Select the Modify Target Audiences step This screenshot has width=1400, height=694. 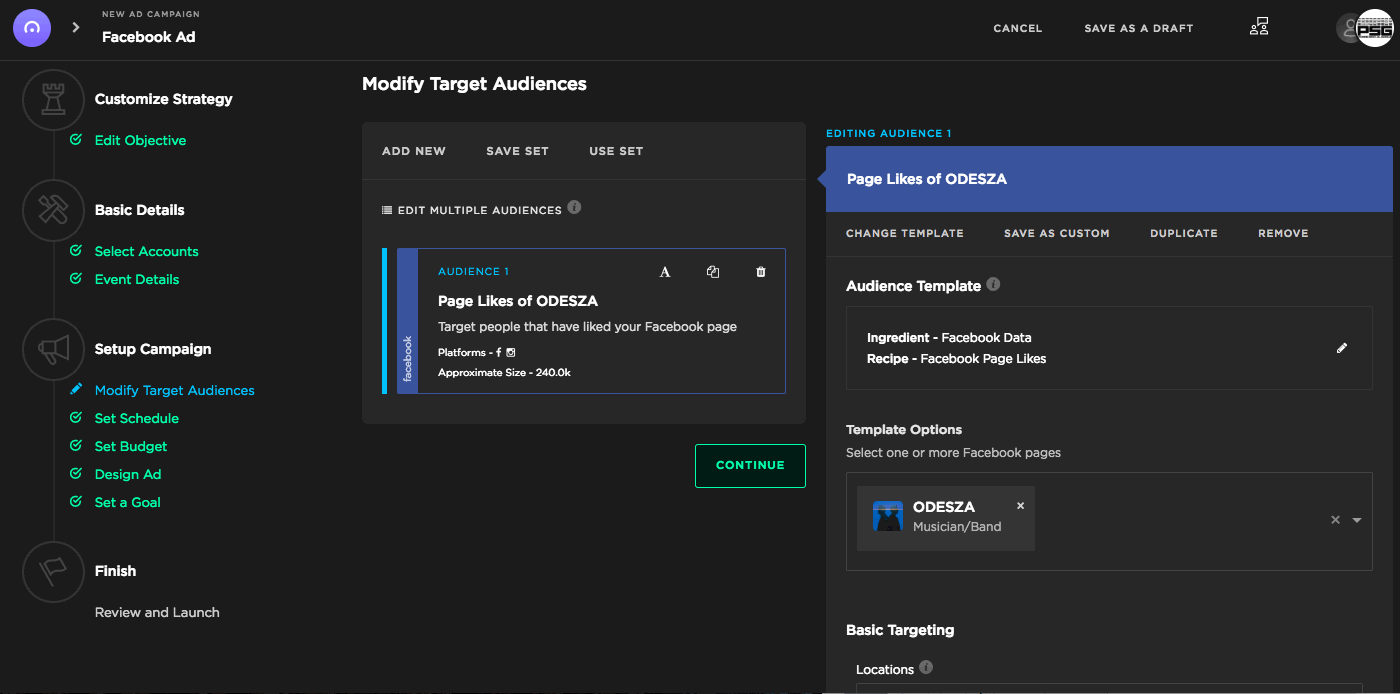pos(175,391)
